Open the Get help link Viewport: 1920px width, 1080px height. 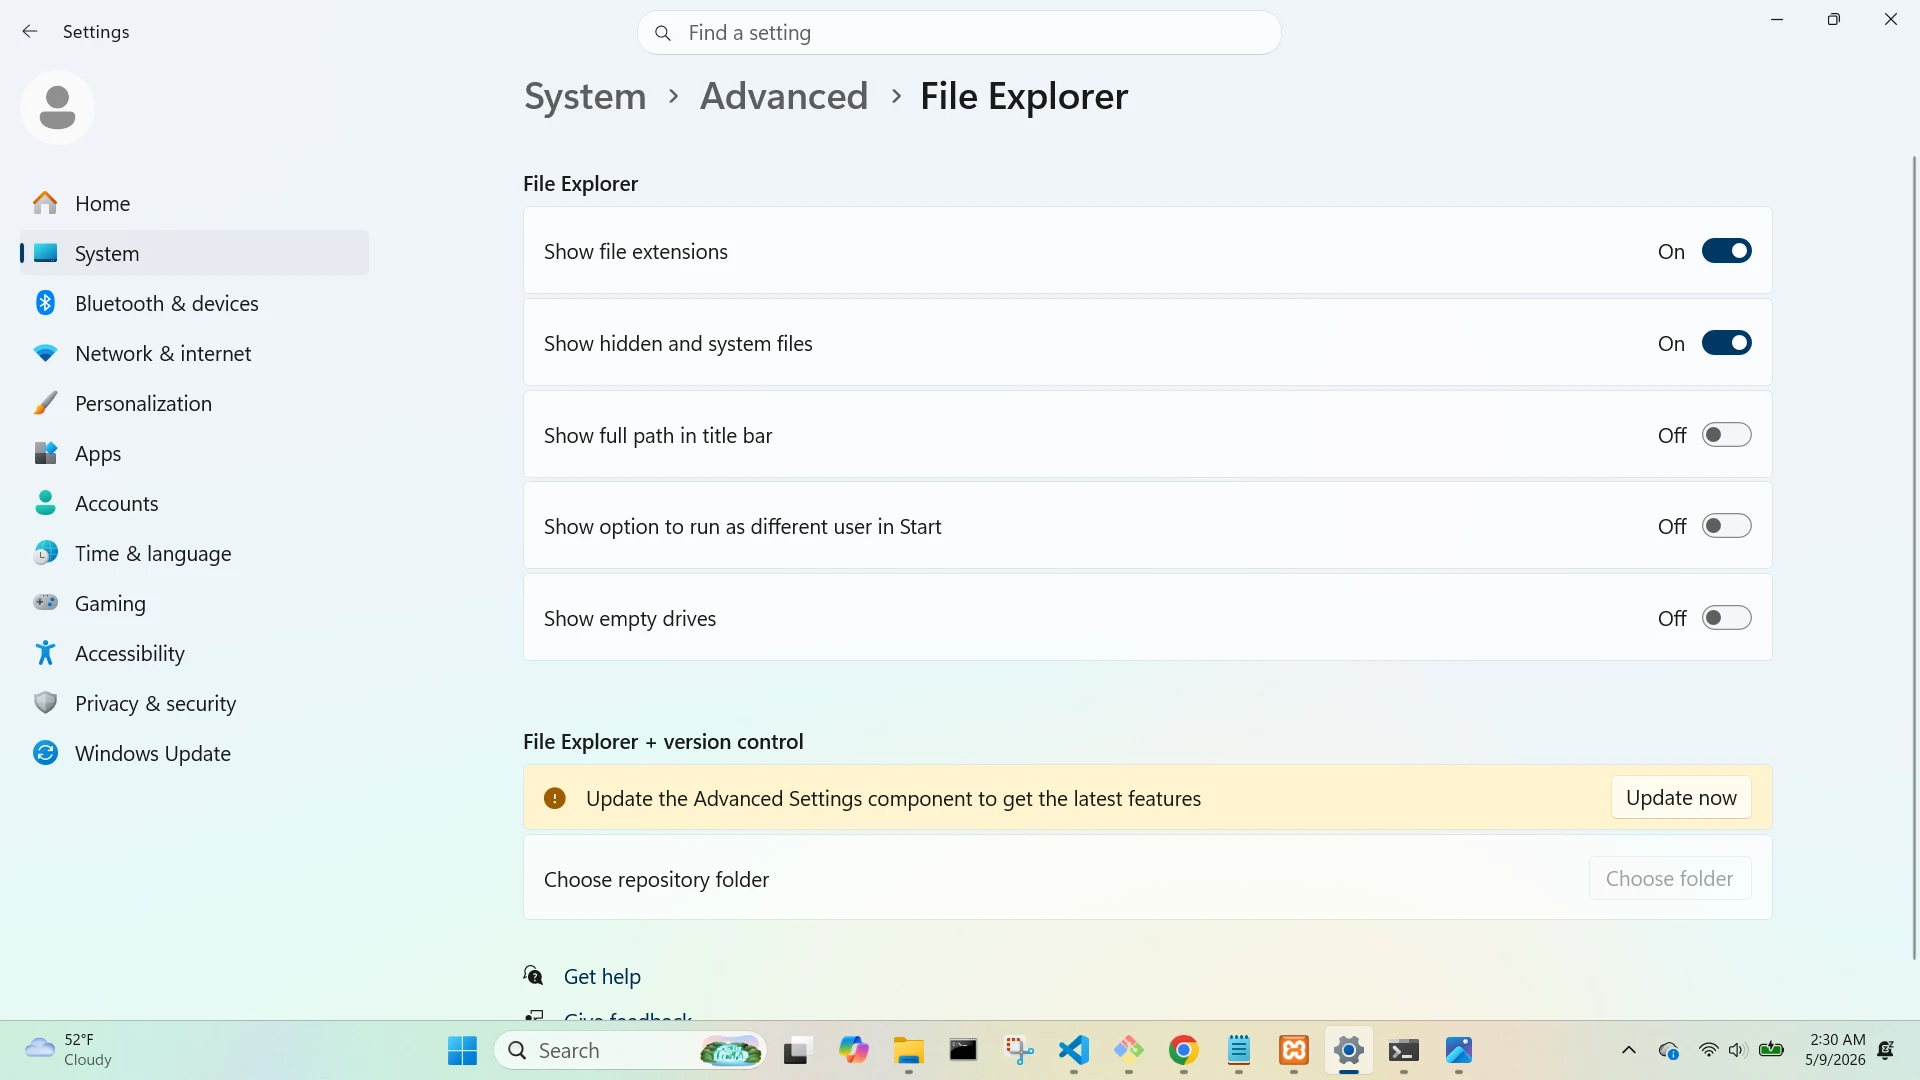602,976
